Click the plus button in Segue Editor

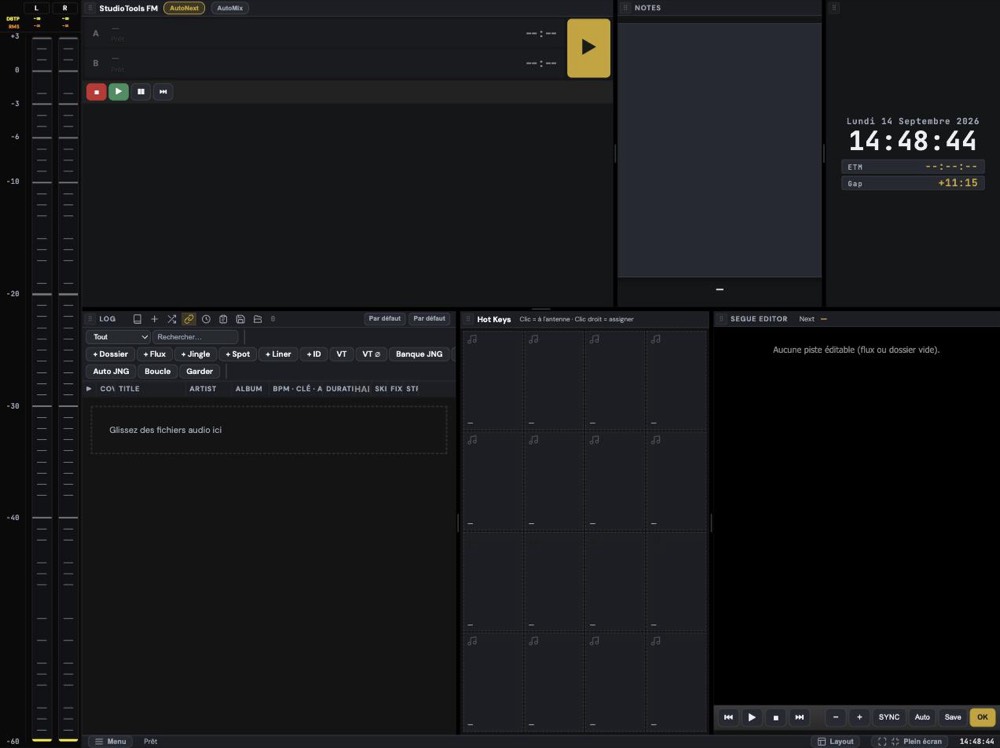click(x=859, y=717)
